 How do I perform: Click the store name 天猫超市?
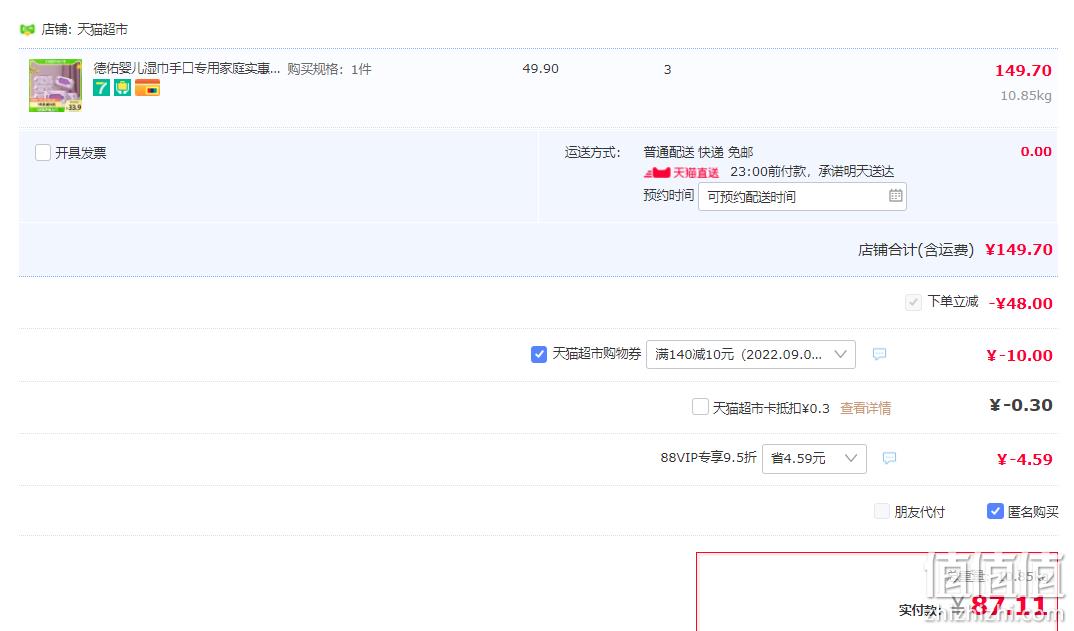point(102,29)
